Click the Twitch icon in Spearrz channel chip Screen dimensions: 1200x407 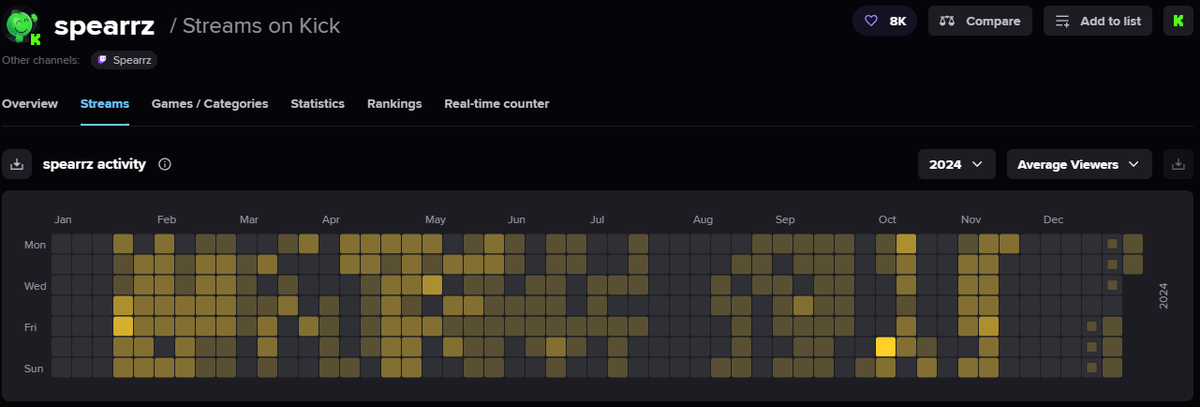pyautogui.click(x=103, y=60)
